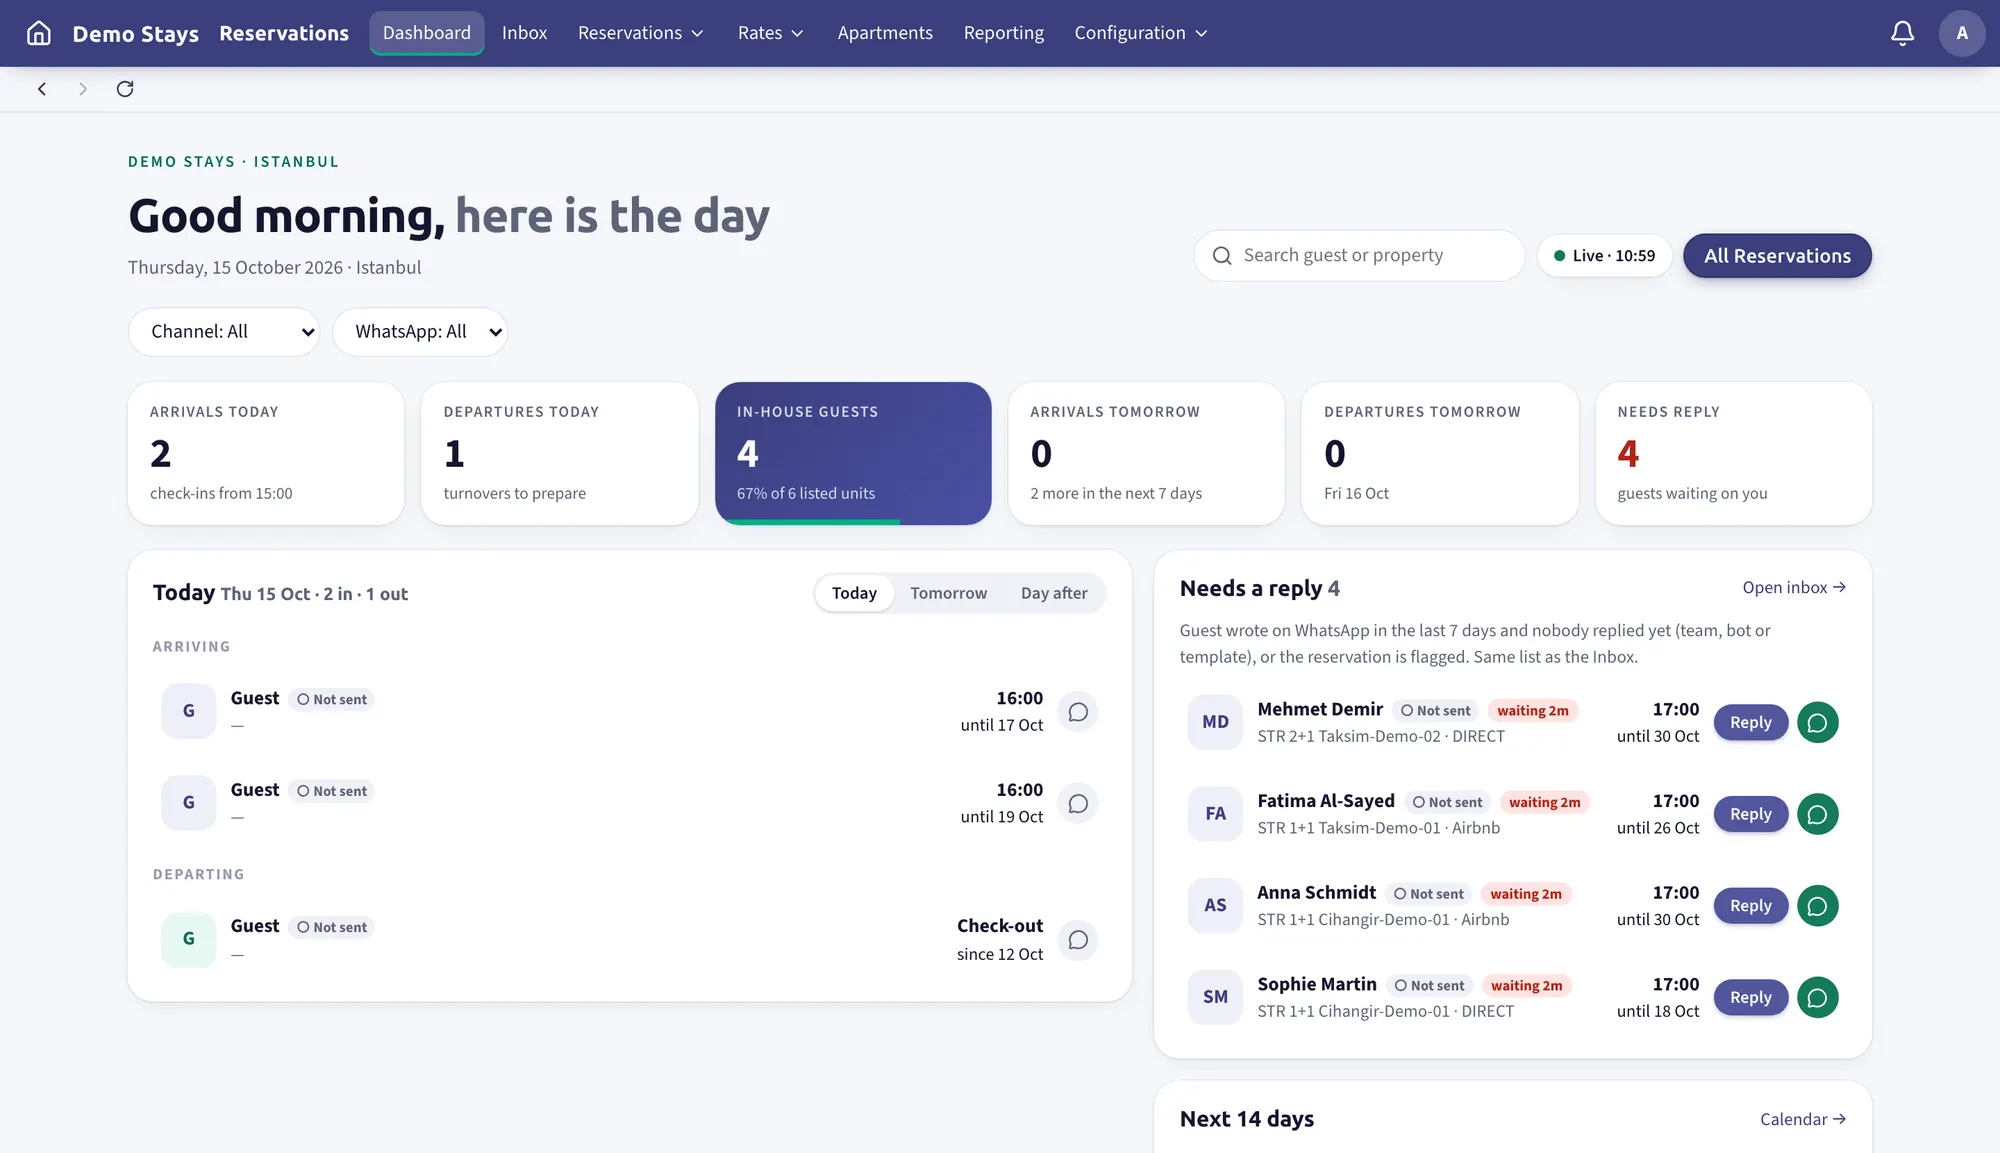
Task: Switch to the Today tab
Action: [854, 593]
